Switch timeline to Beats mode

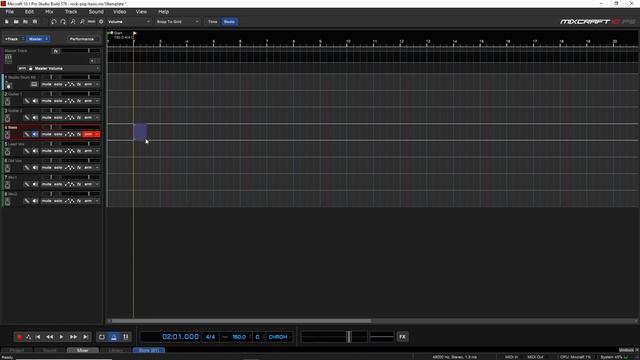click(x=229, y=22)
